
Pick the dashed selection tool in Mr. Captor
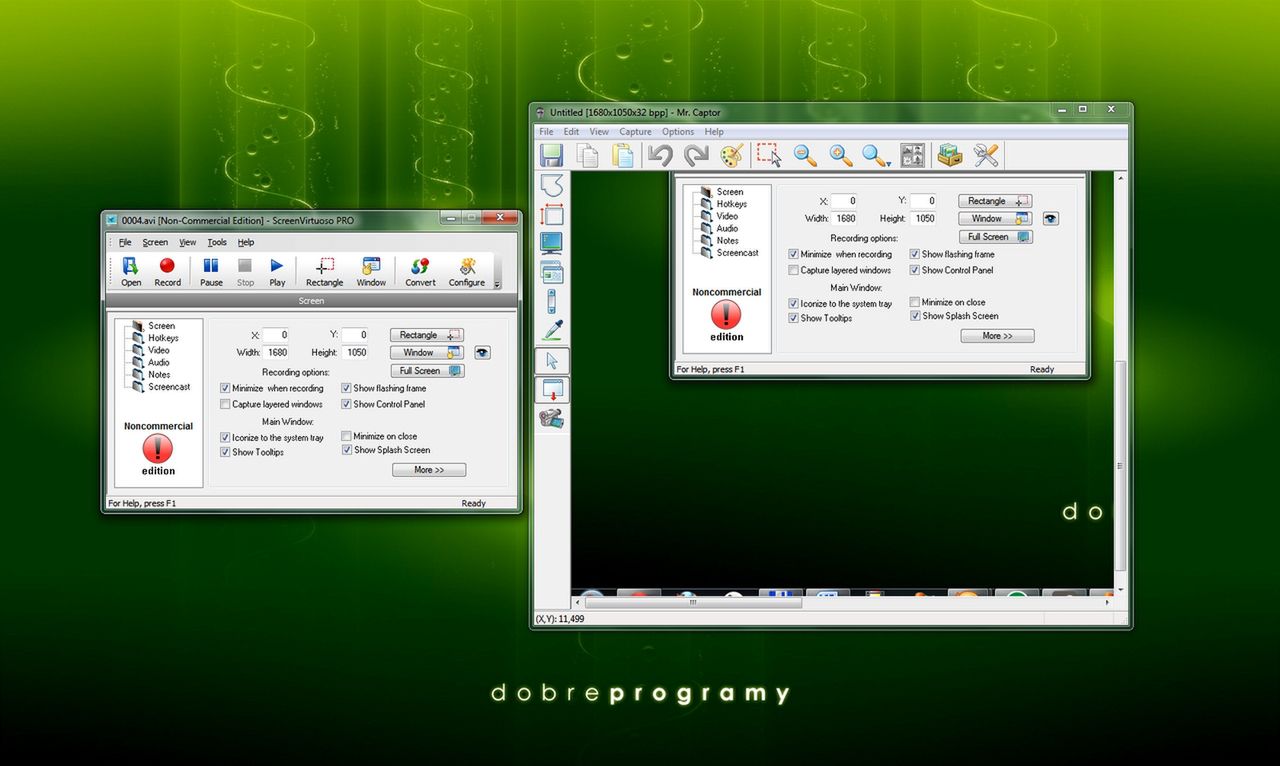[x=768, y=155]
